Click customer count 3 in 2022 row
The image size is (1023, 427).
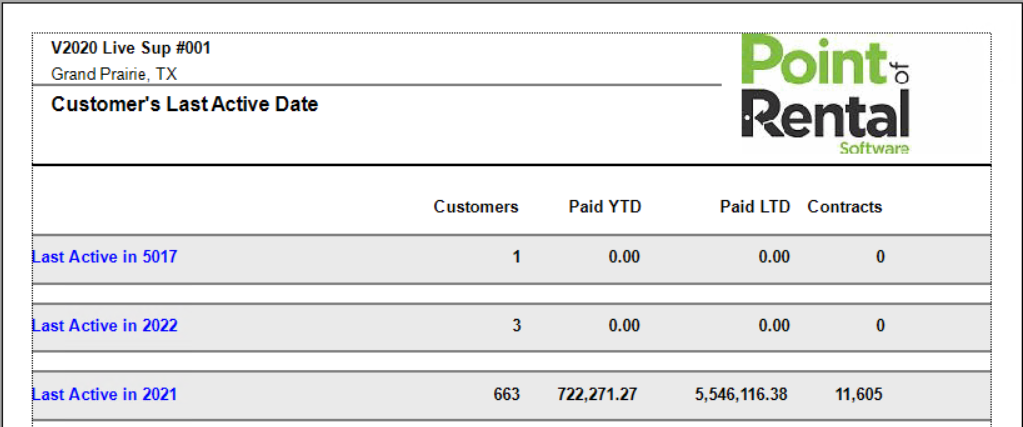tap(516, 326)
